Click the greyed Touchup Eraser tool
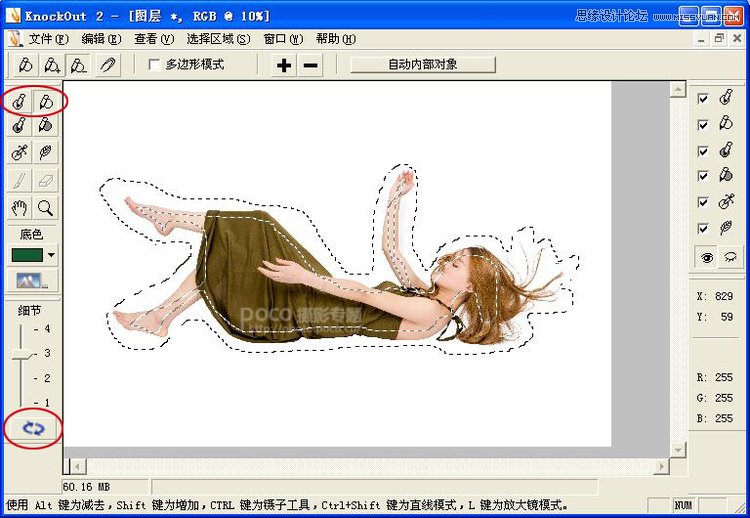This screenshot has width=750, height=518. pyautogui.click(x=46, y=180)
